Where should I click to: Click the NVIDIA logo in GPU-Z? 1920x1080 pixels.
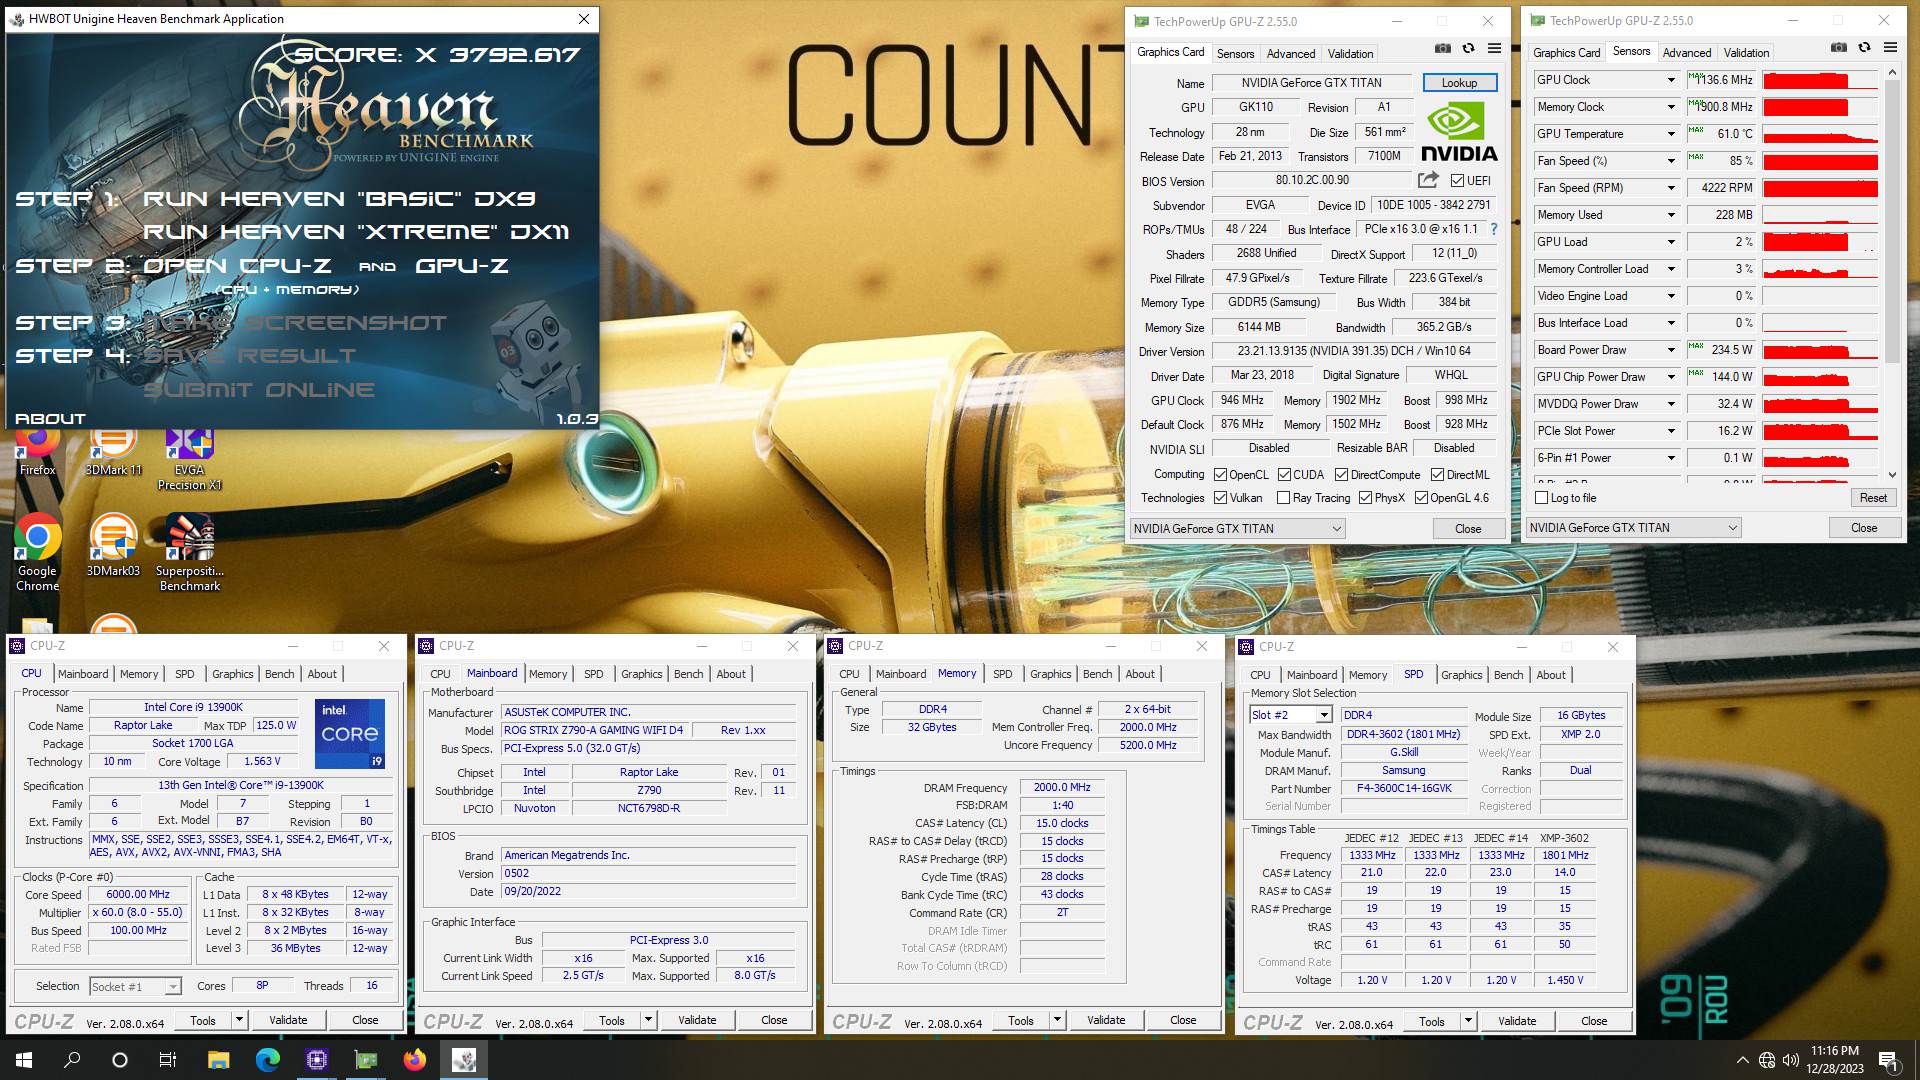click(x=1459, y=132)
